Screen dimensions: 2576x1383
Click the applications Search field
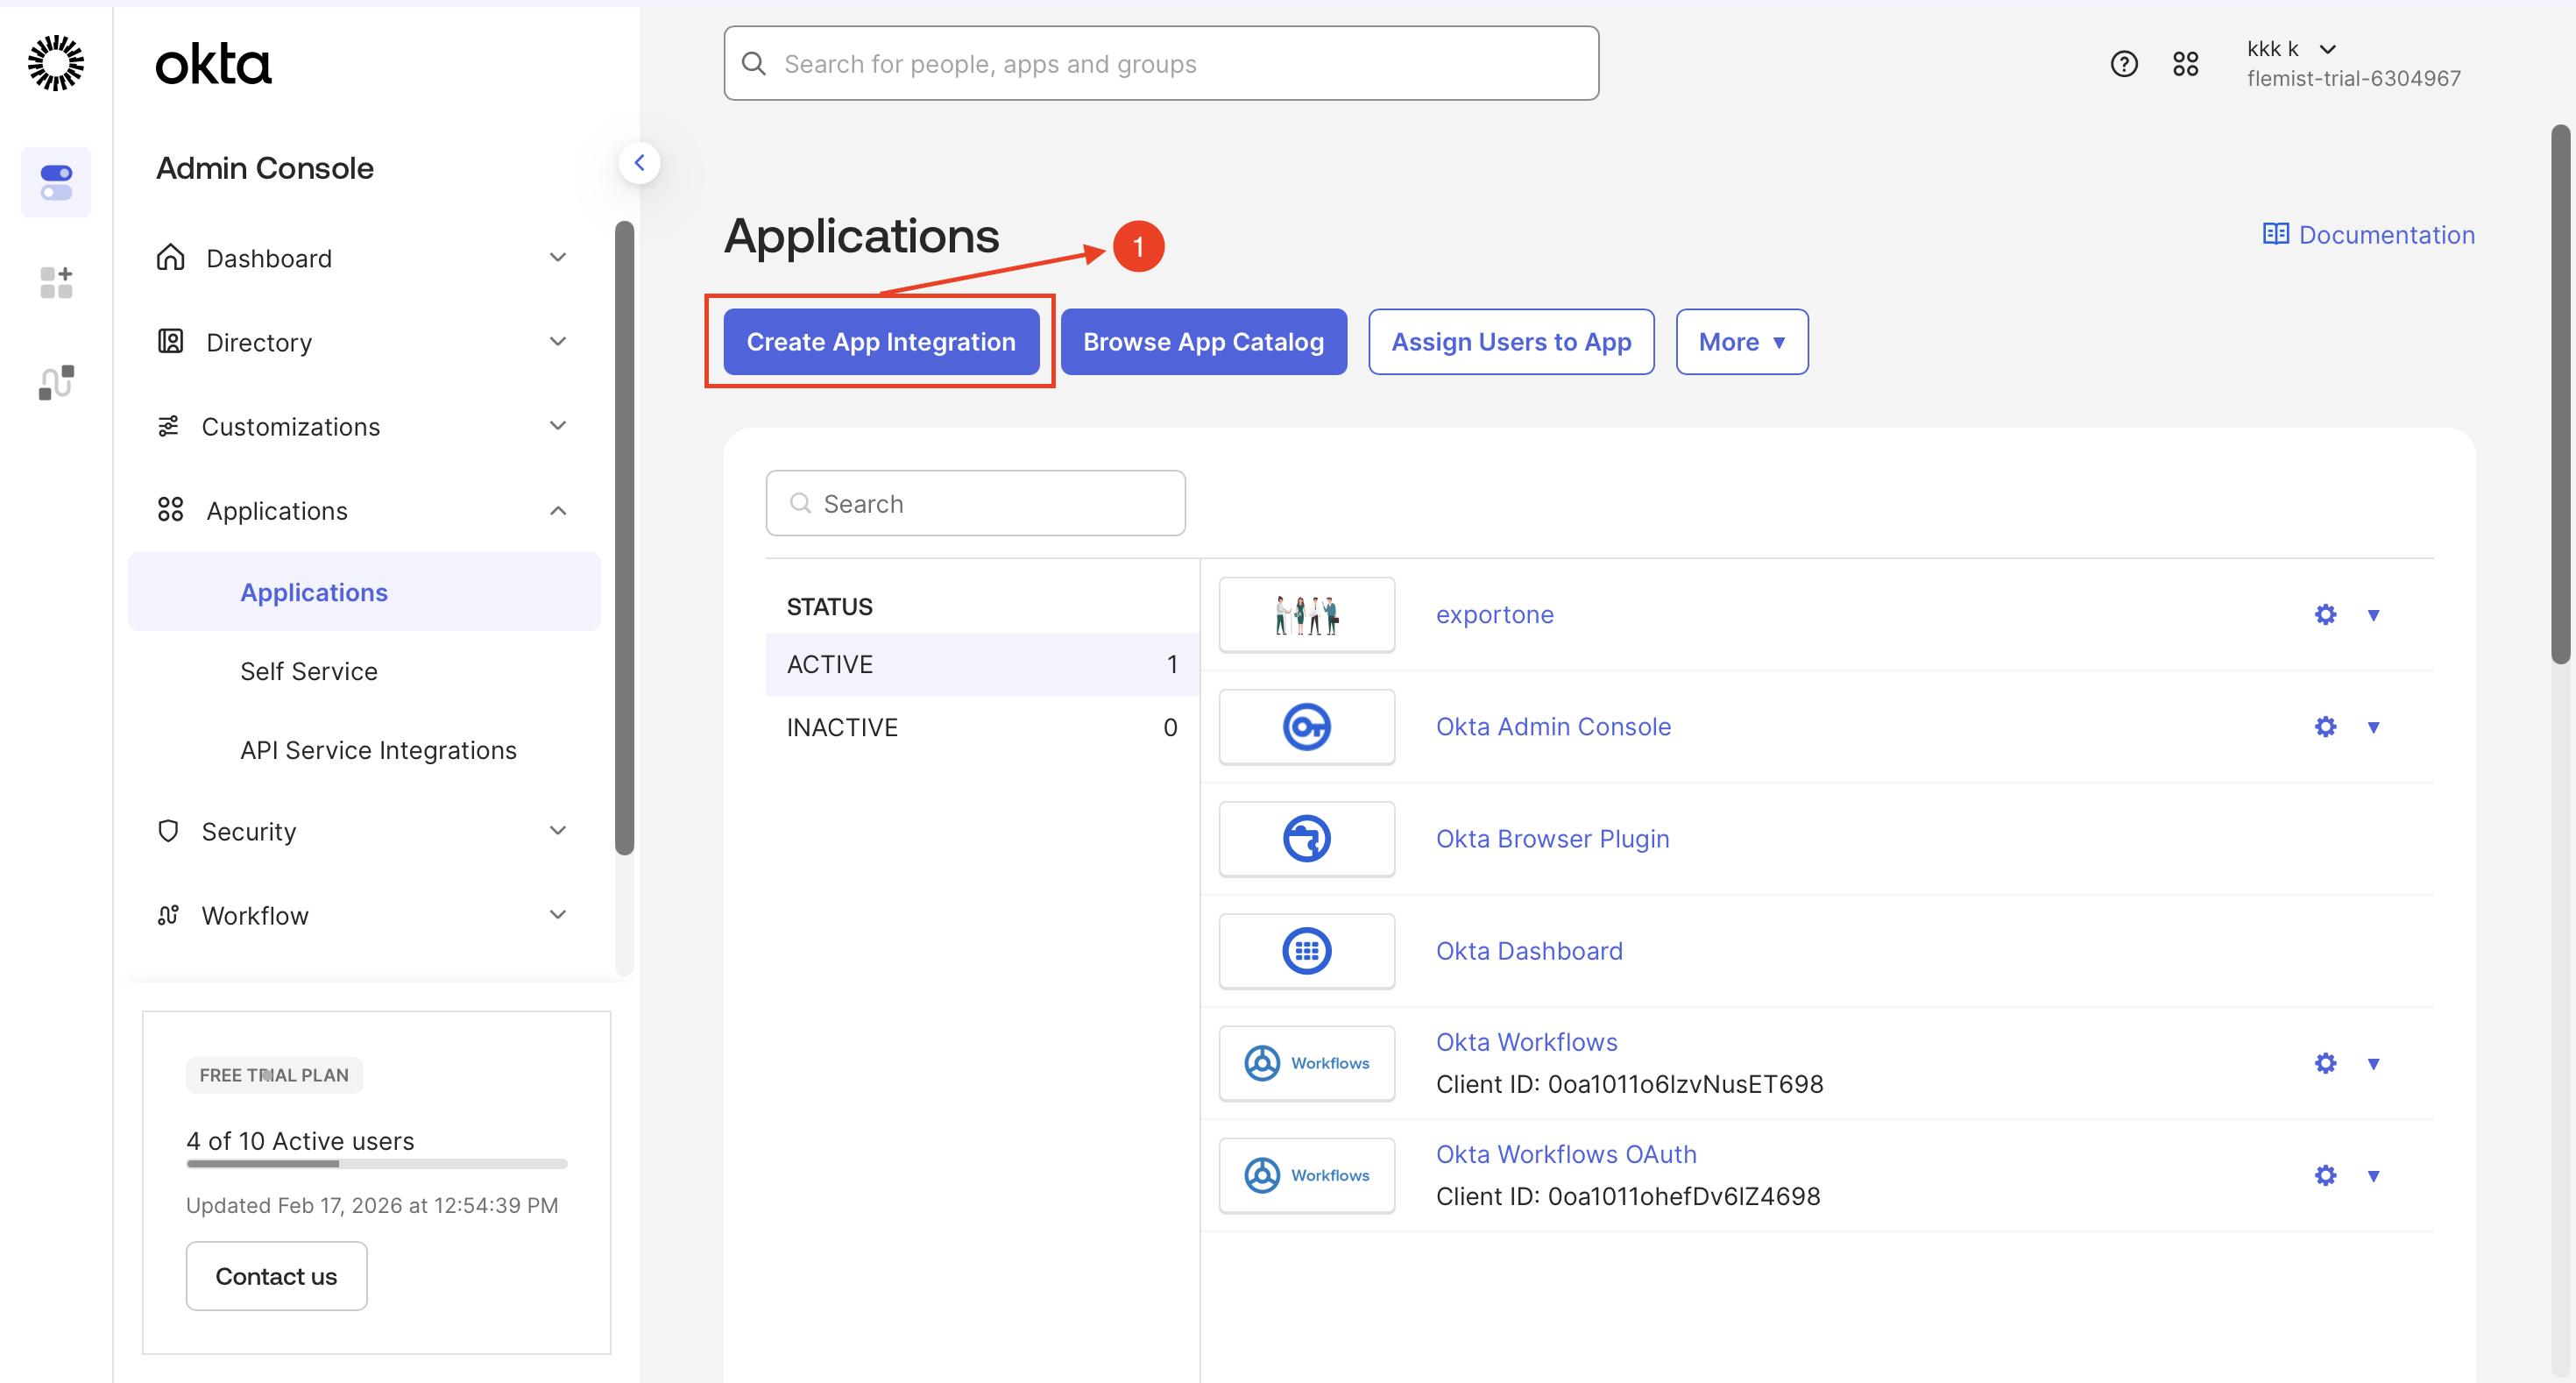[x=975, y=503]
